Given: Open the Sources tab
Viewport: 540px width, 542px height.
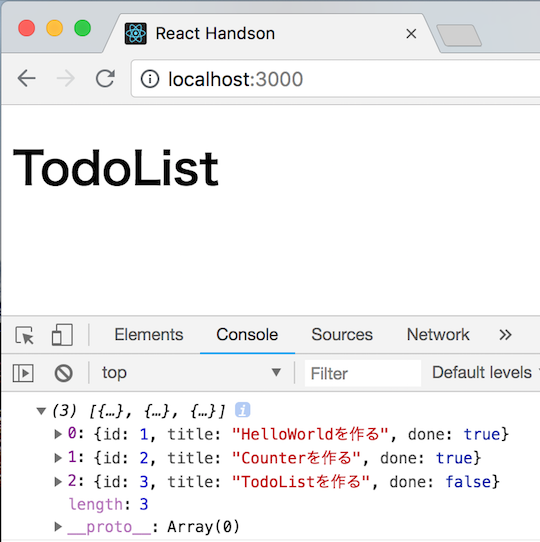Looking at the screenshot, I should coord(342,335).
